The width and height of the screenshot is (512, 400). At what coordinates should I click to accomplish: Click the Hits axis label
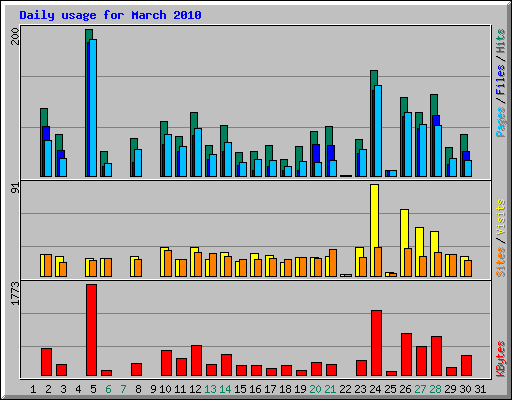tap(500, 41)
